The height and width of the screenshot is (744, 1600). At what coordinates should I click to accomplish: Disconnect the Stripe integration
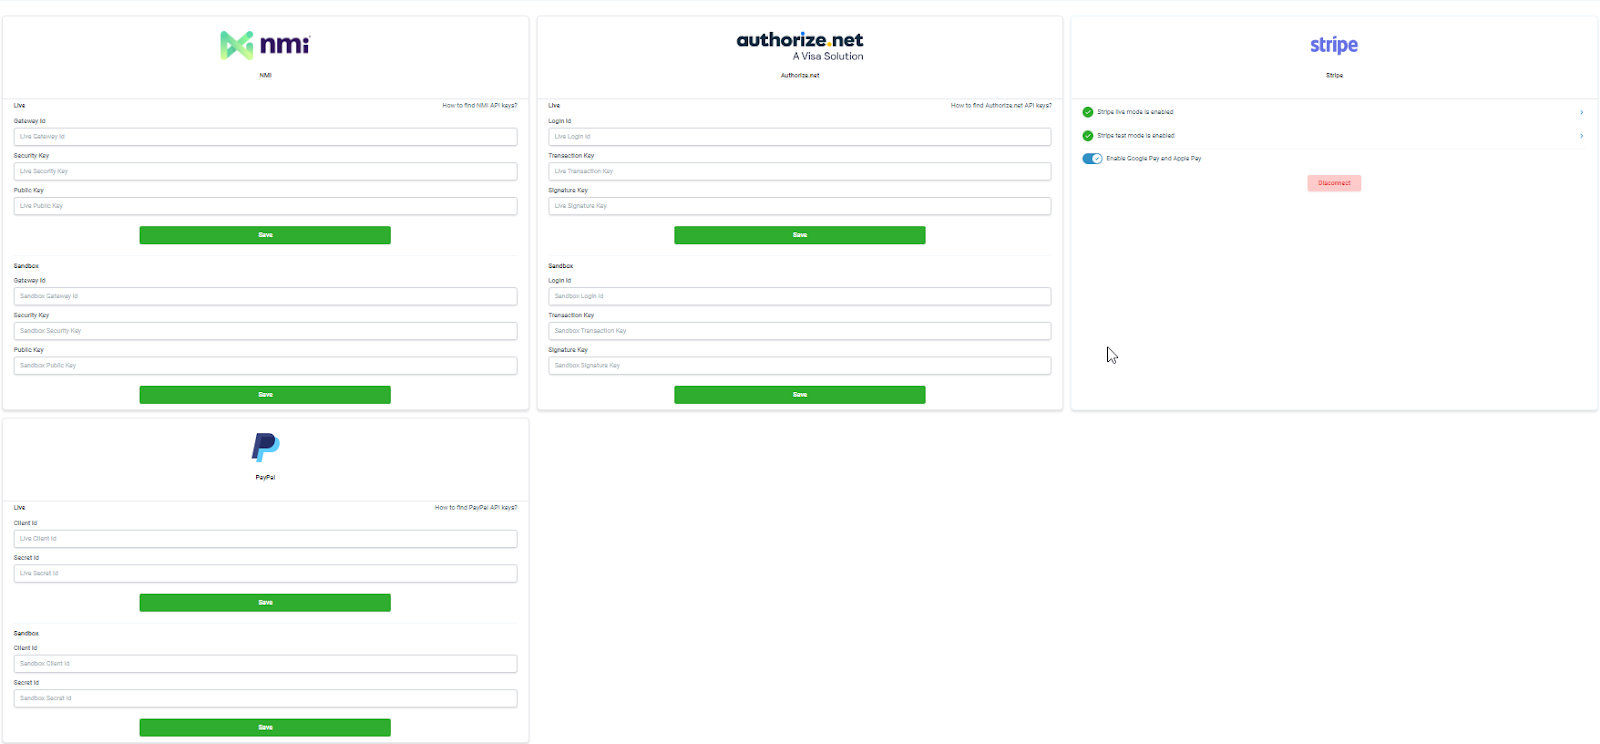1334,183
